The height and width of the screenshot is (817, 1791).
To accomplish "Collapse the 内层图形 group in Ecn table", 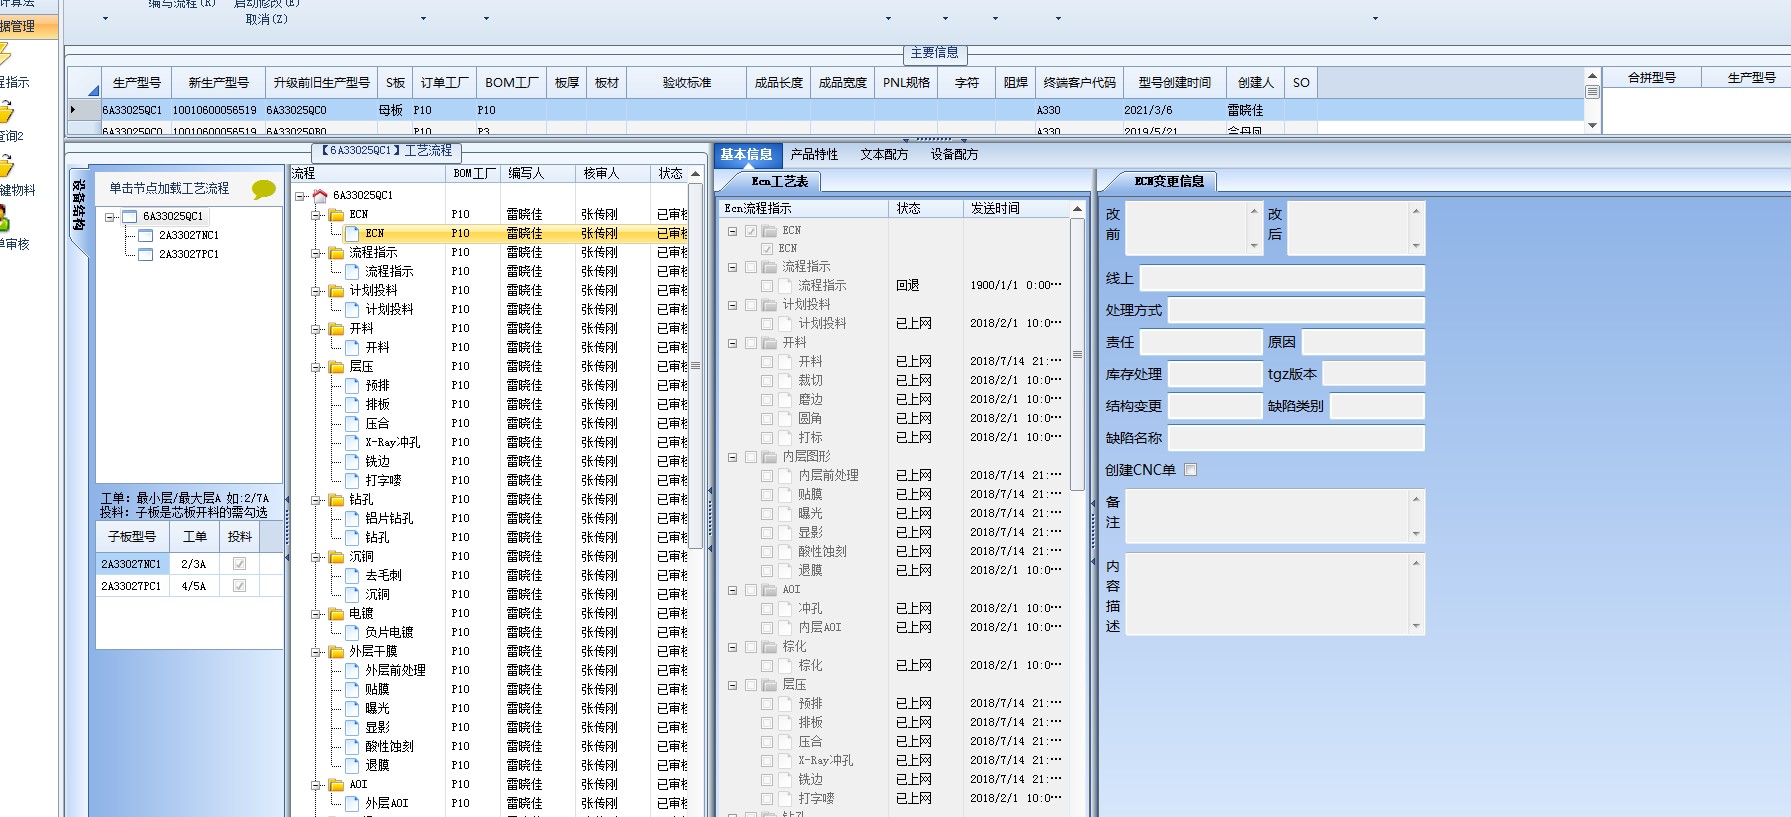I will 732,457.
